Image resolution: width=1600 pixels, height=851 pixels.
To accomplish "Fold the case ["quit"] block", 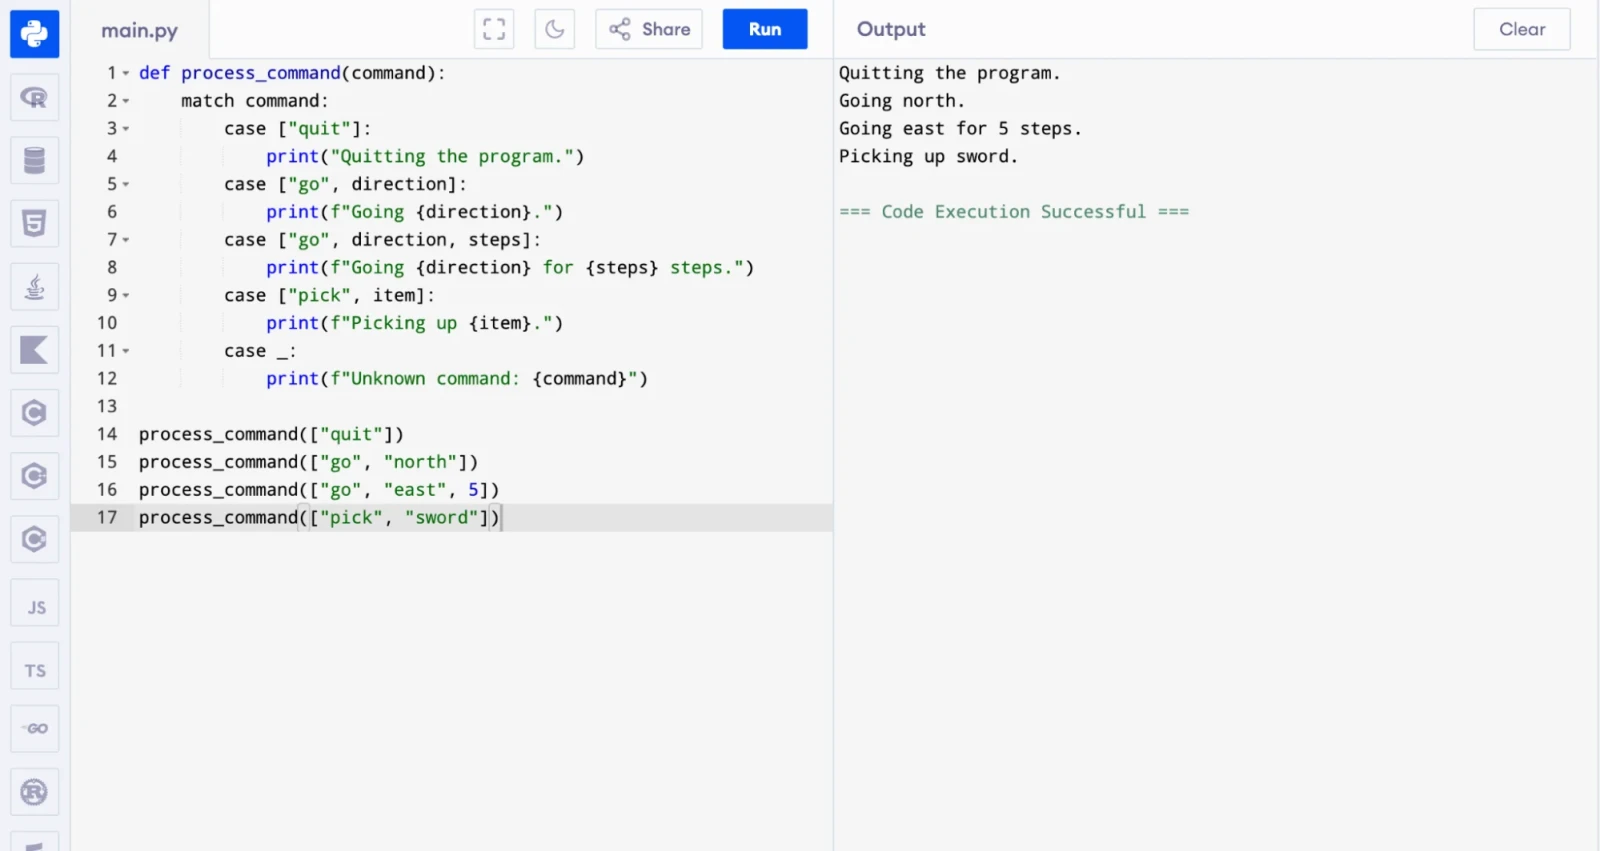I will tap(126, 129).
